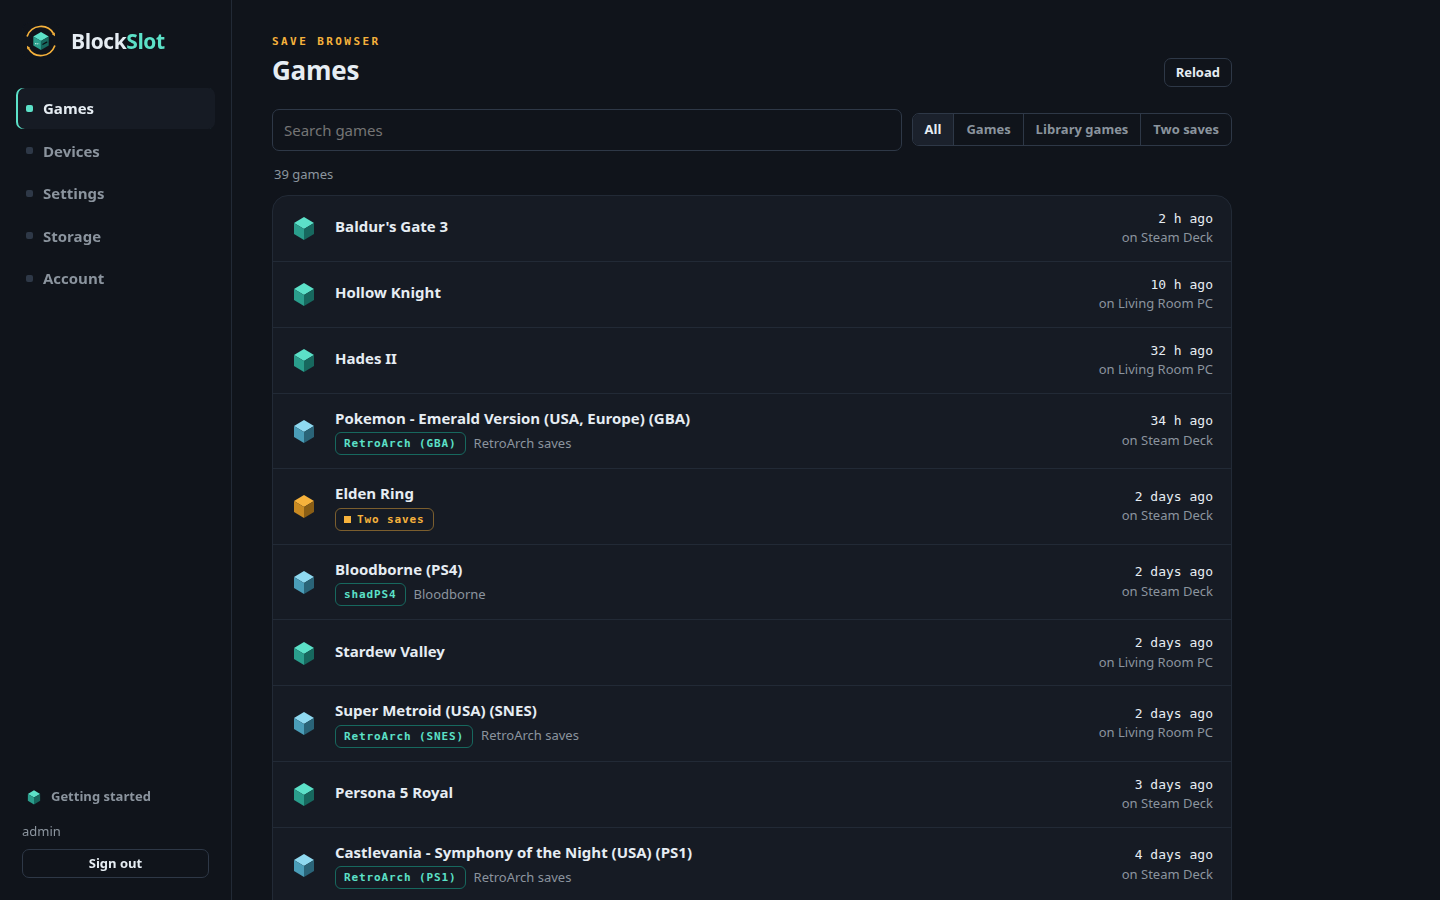Image resolution: width=1440 pixels, height=900 pixels.
Task: Click the RetroArch (SNES) badge
Action: [x=404, y=737]
